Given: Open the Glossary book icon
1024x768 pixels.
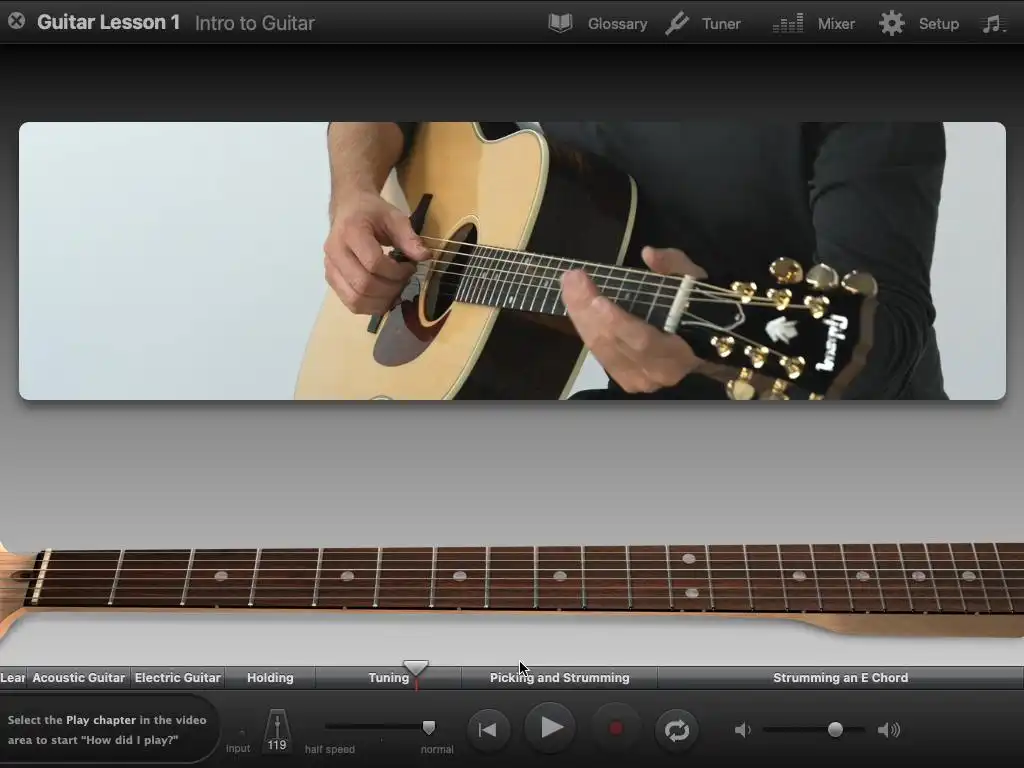Looking at the screenshot, I should coord(560,24).
